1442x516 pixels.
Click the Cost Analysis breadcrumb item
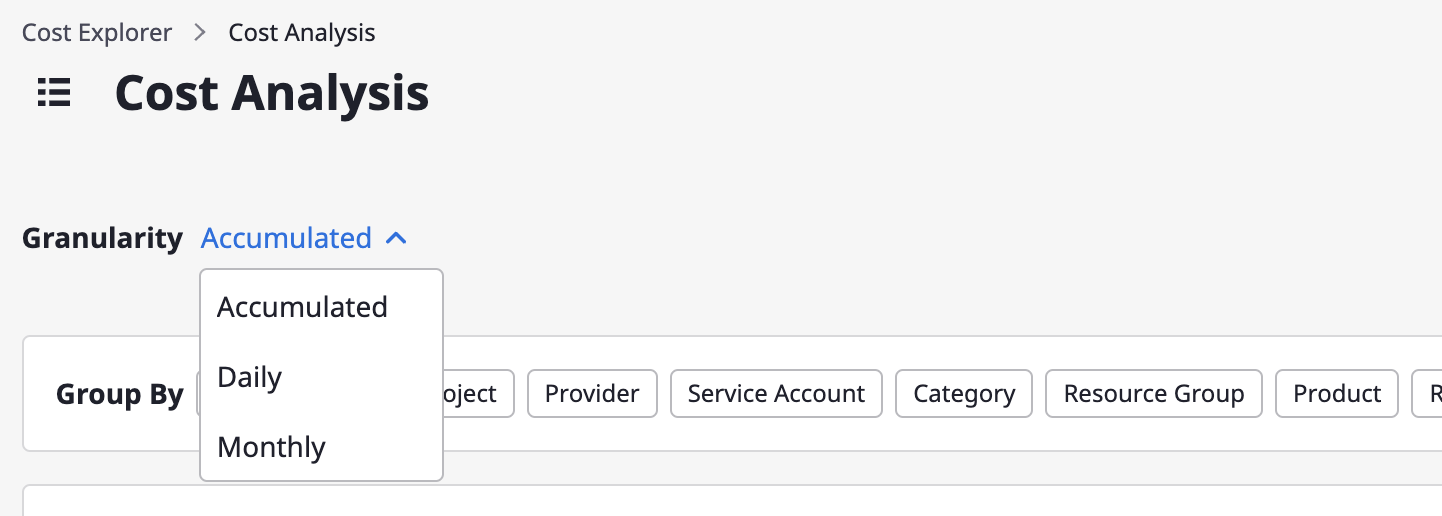302,32
